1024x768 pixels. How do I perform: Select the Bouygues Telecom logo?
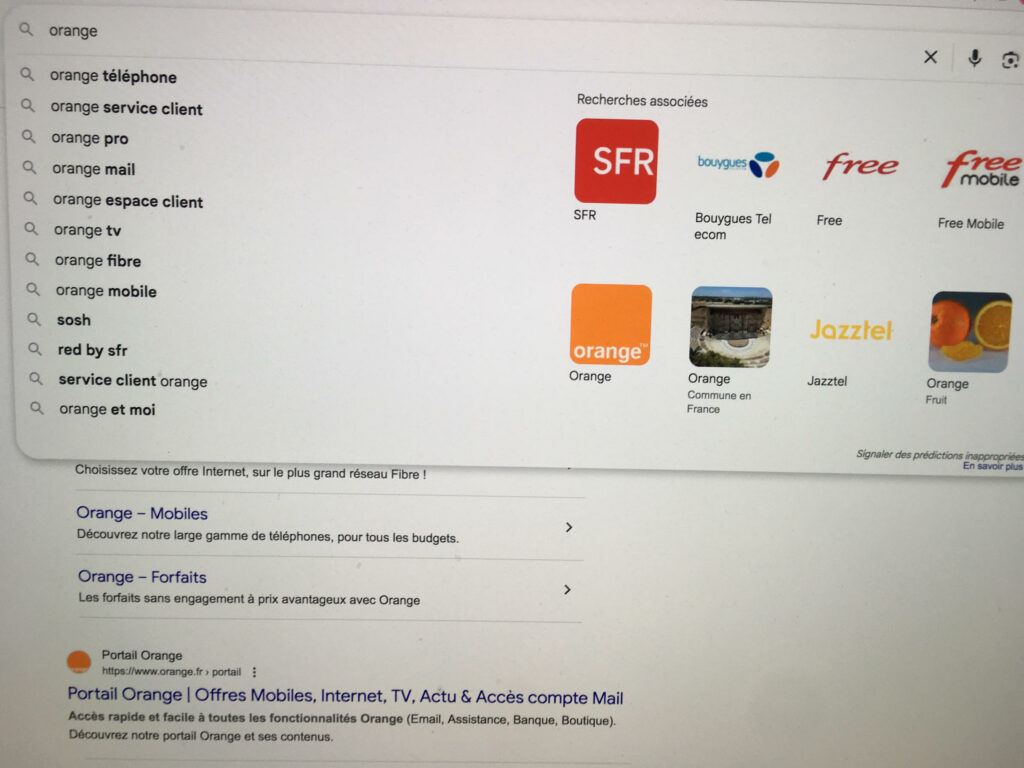click(738, 163)
